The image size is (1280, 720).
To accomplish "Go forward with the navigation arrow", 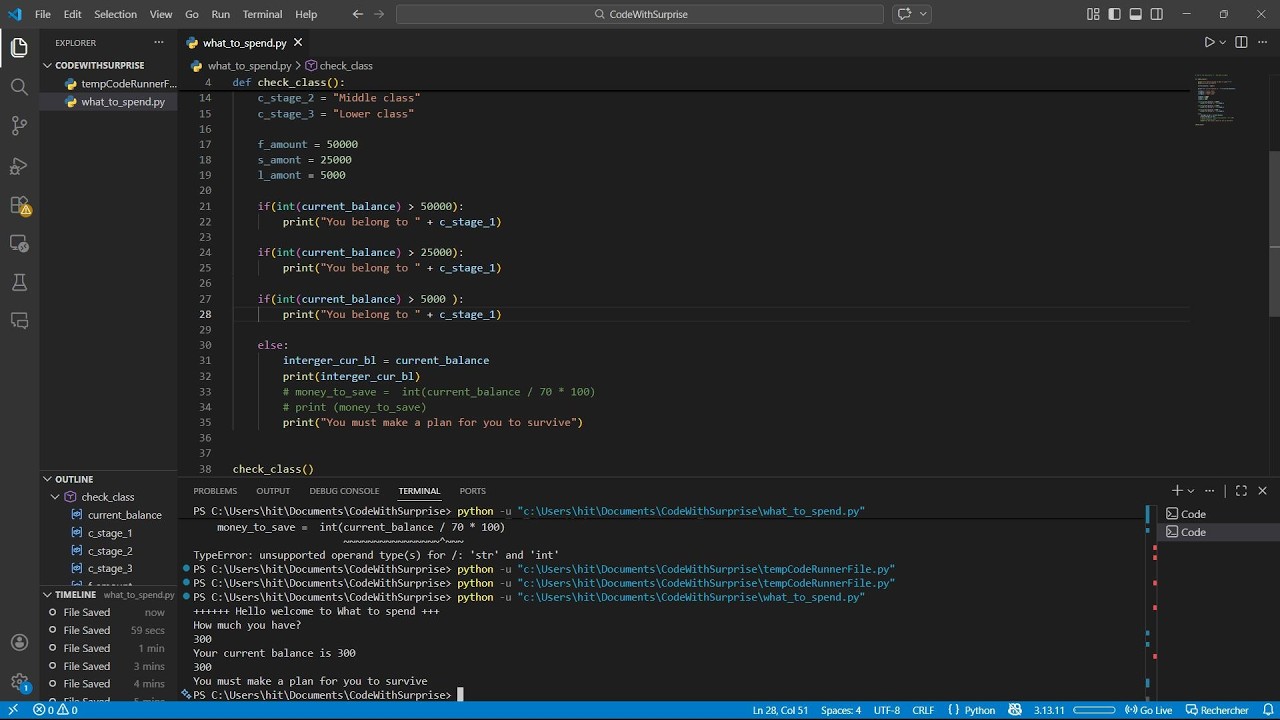I will (379, 14).
